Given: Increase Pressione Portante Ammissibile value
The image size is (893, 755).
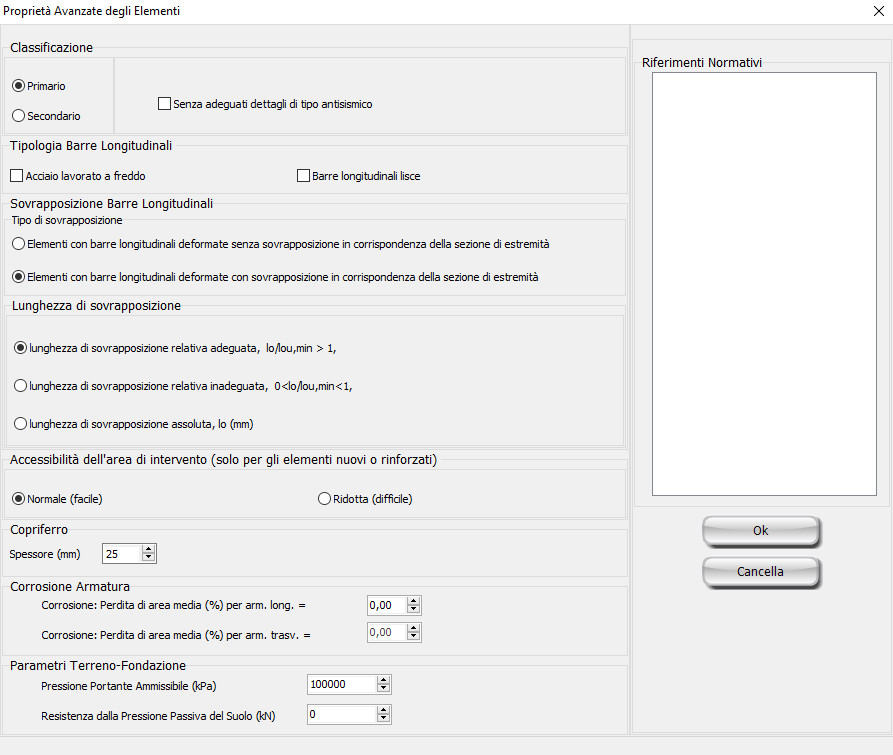Looking at the screenshot, I should pos(383,680).
